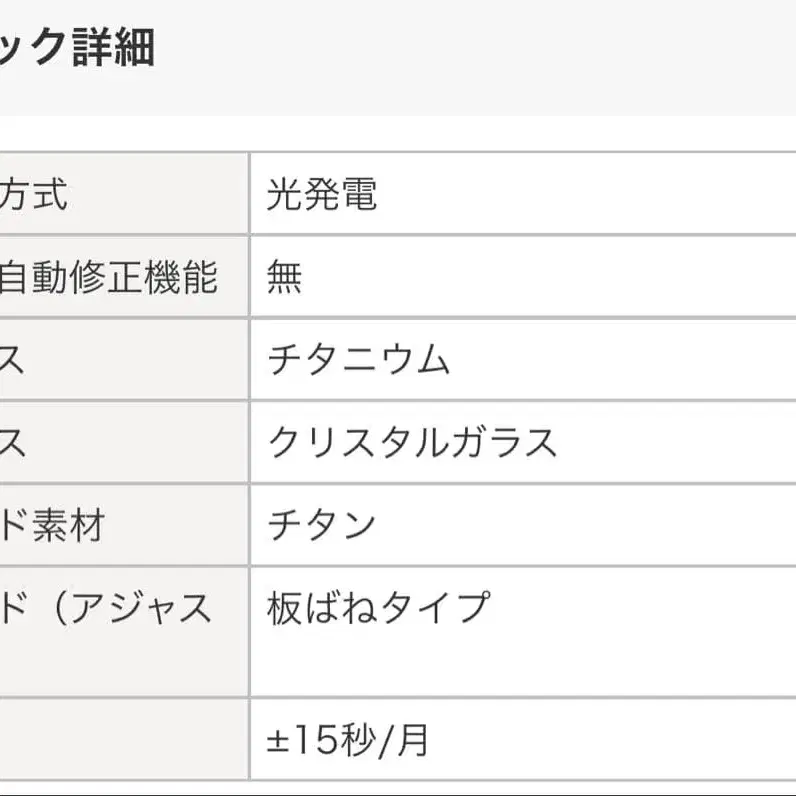This screenshot has height=796, width=796.
Task: Click blank space right of 無 value
Action: pyautogui.click(x=549, y=277)
